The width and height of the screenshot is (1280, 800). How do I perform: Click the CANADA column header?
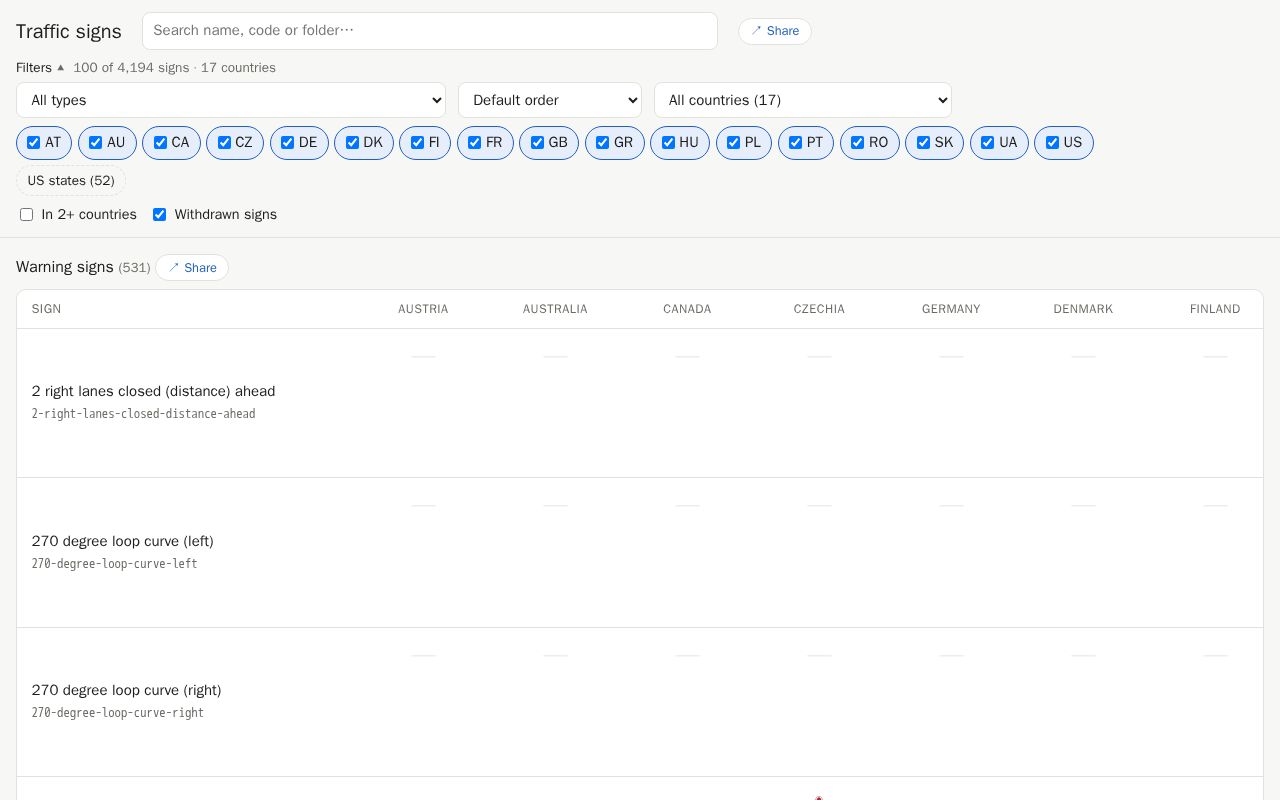(687, 309)
